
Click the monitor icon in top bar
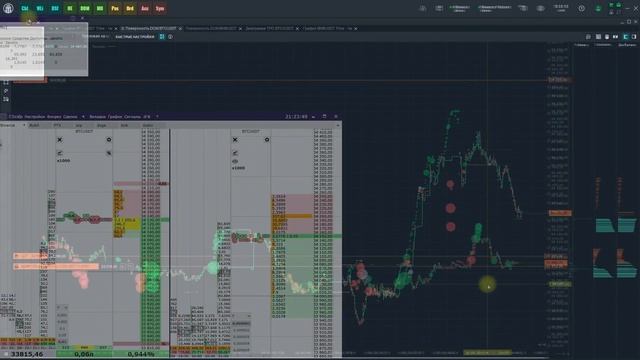439,8
